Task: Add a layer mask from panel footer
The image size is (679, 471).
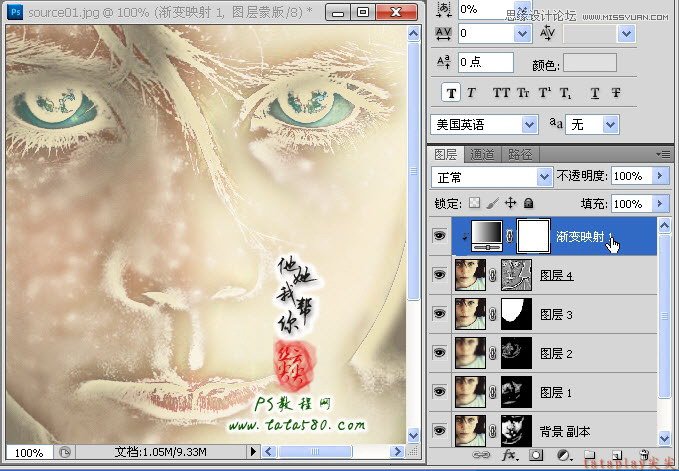Action: (x=535, y=456)
